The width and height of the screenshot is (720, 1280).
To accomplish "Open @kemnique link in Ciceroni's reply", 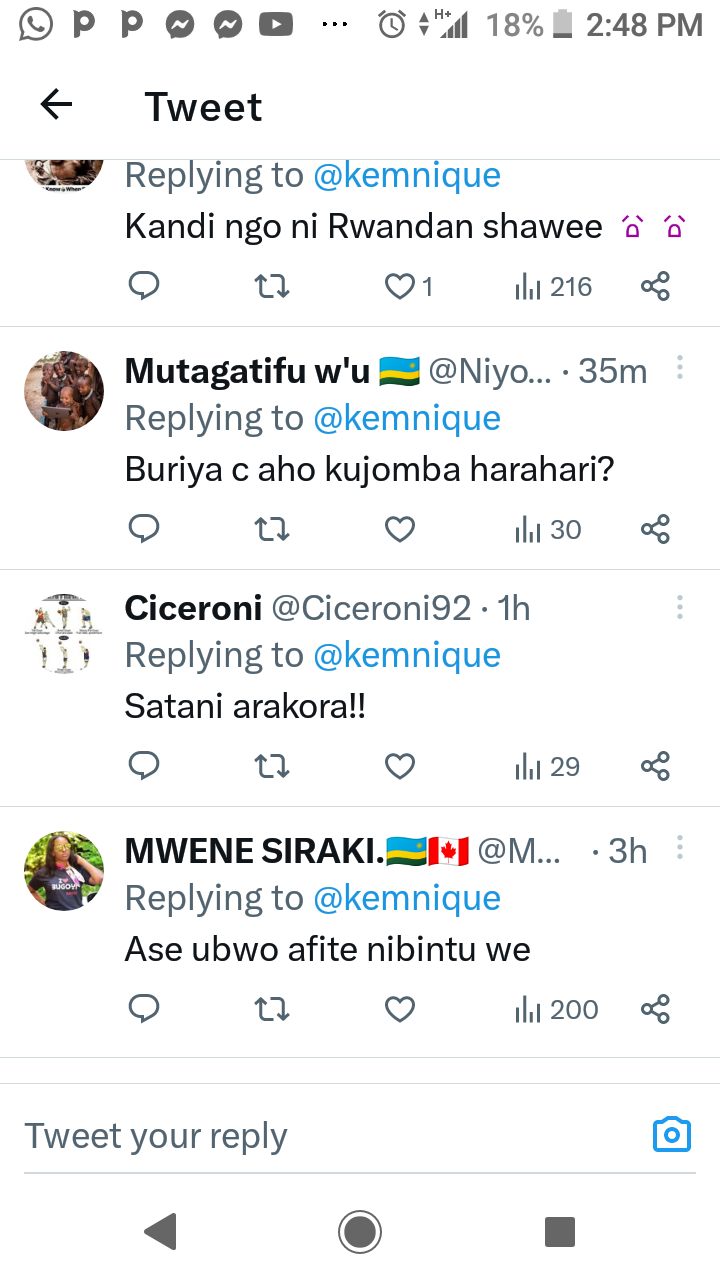I will point(407,656).
